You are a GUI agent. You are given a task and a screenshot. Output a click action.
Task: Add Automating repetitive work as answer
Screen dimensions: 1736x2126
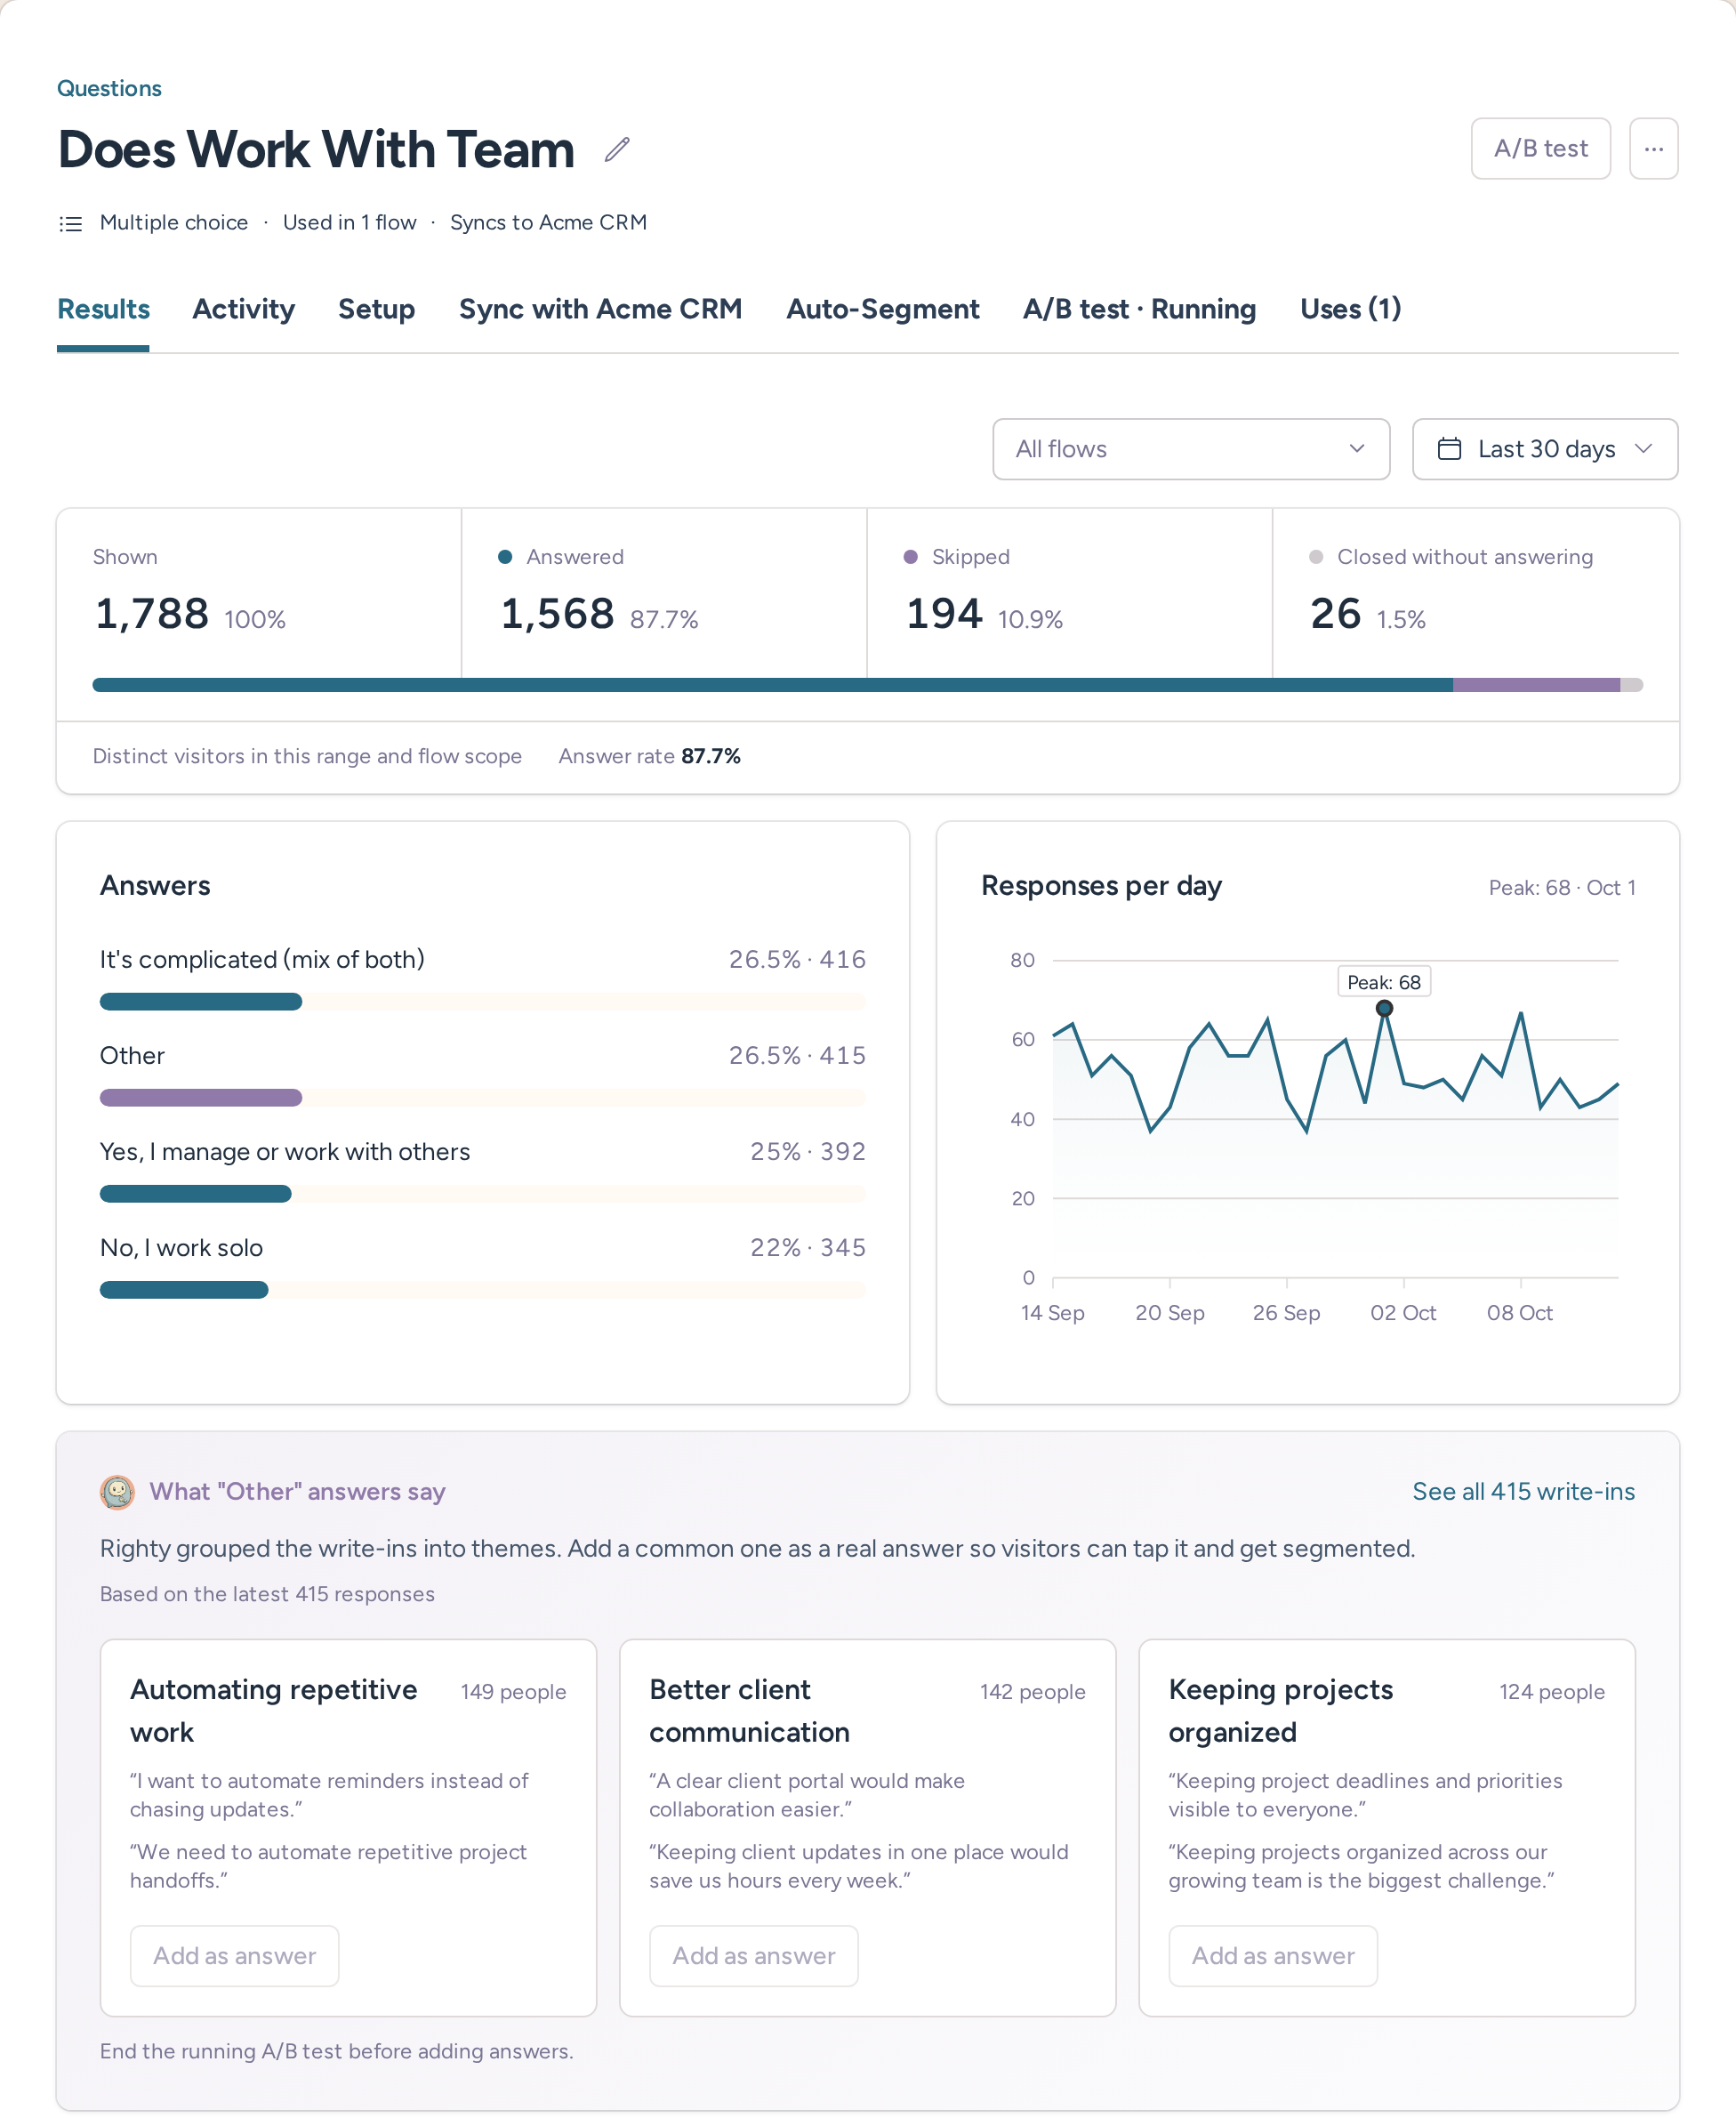pyautogui.click(x=234, y=1955)
